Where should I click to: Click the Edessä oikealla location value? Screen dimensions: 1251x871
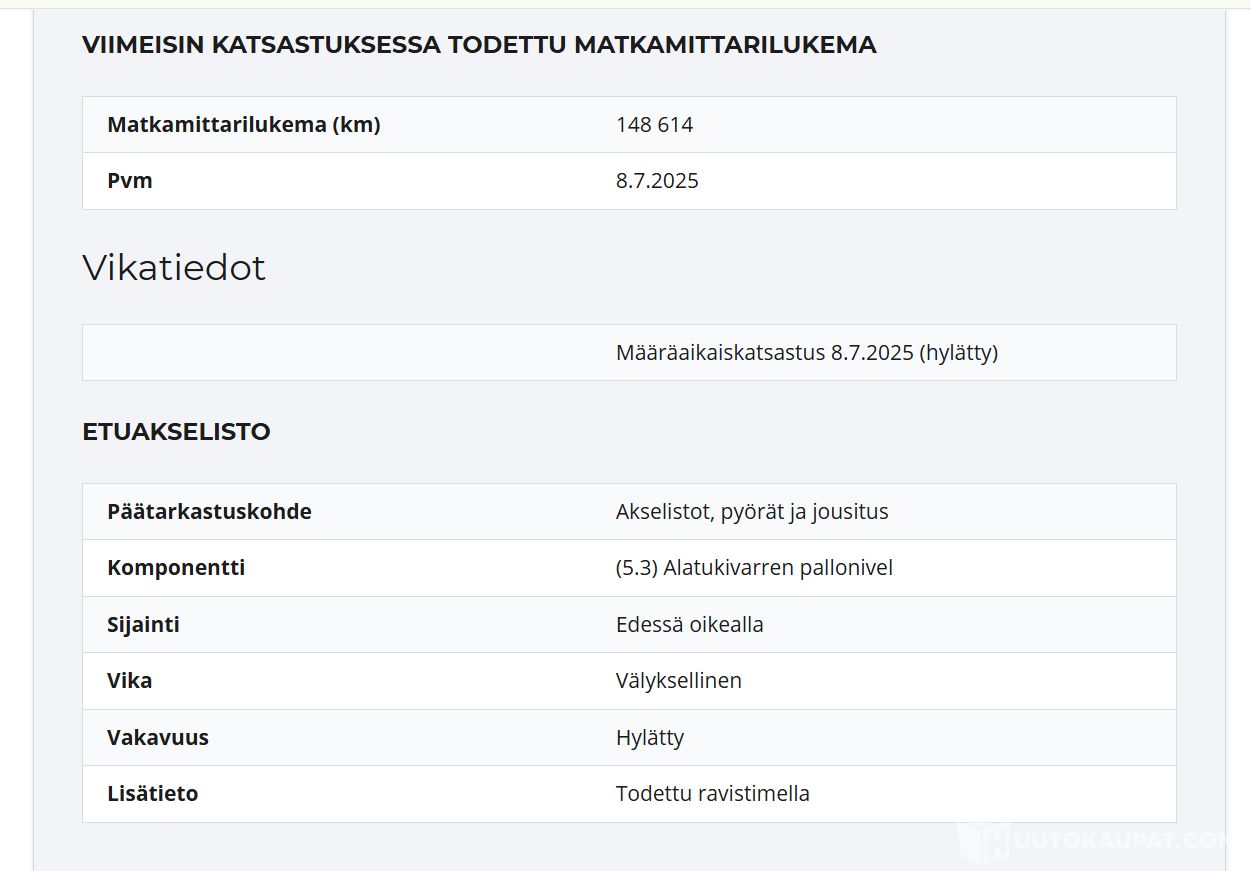[689, 625]
